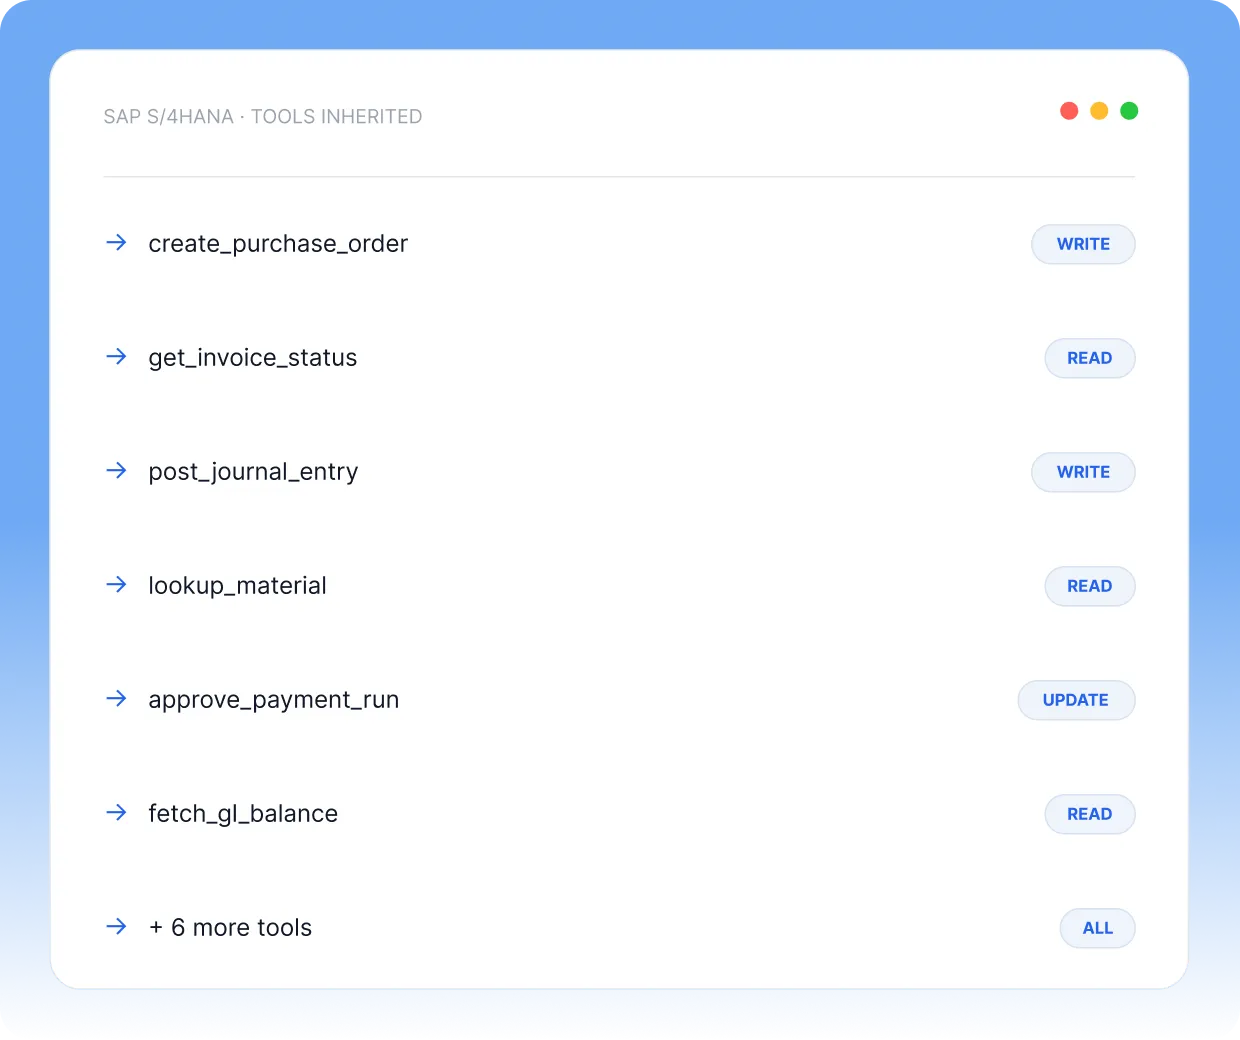Click the WRITE badge for post_journal_entry
Viewport: 1240px width, 1040px height.
(1083, 472)
